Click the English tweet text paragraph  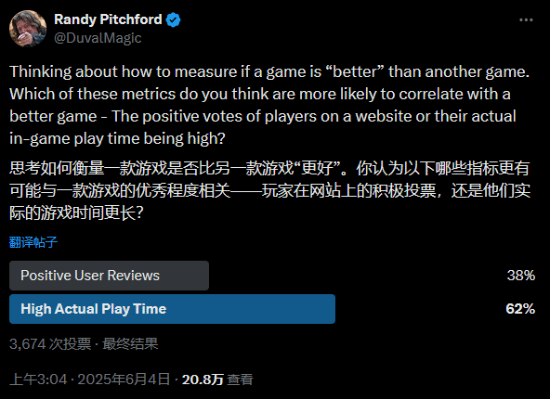tap(269, 105)
